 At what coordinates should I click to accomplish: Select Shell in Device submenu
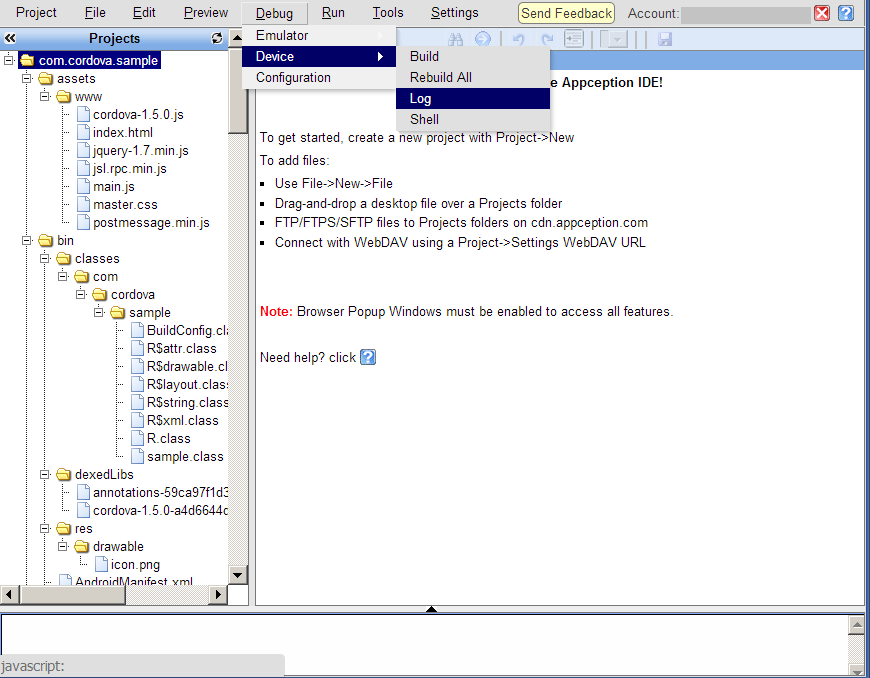tap(473, 119)
